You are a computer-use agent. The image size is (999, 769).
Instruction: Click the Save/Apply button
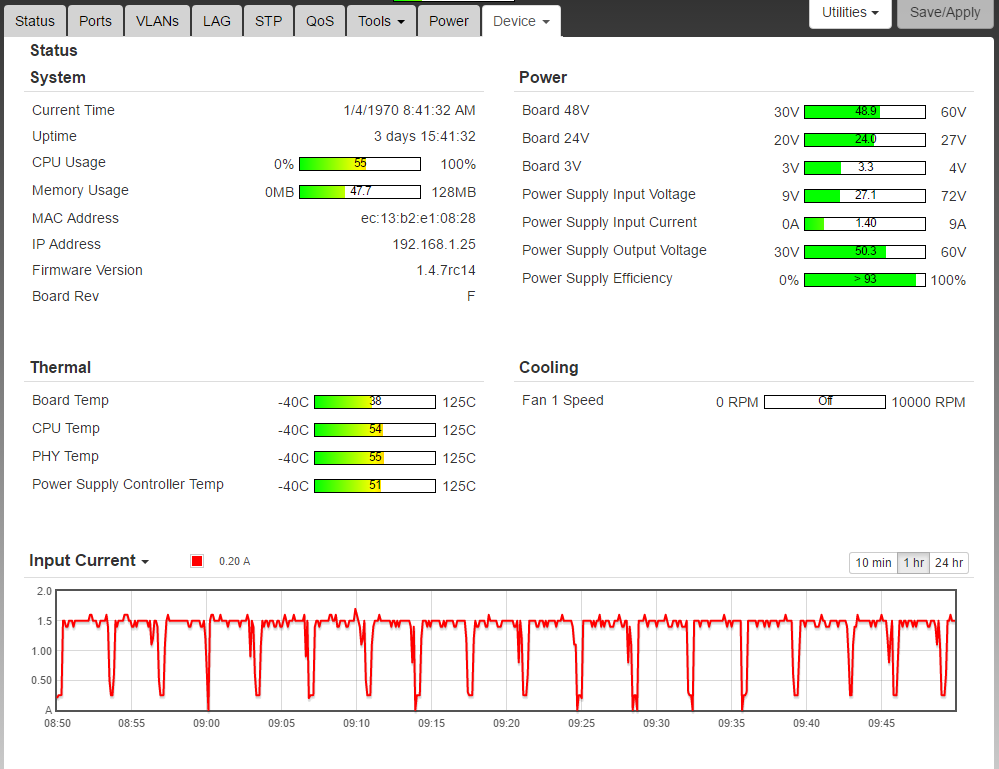(x=945, y=13)
